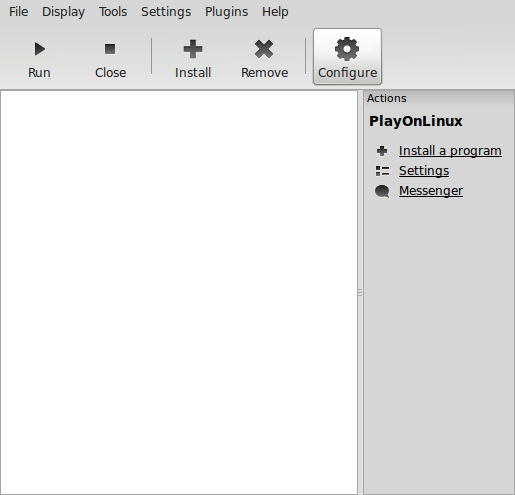Click speech bubble icon beside Messenger
The width and height of the screenshot is (515, 495).
[x=382, y=191]
